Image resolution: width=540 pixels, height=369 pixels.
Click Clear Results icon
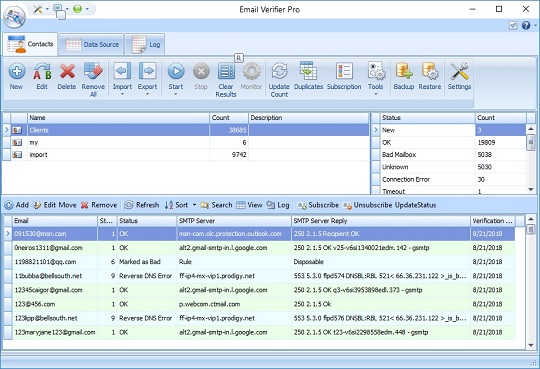tap(226, 71)
